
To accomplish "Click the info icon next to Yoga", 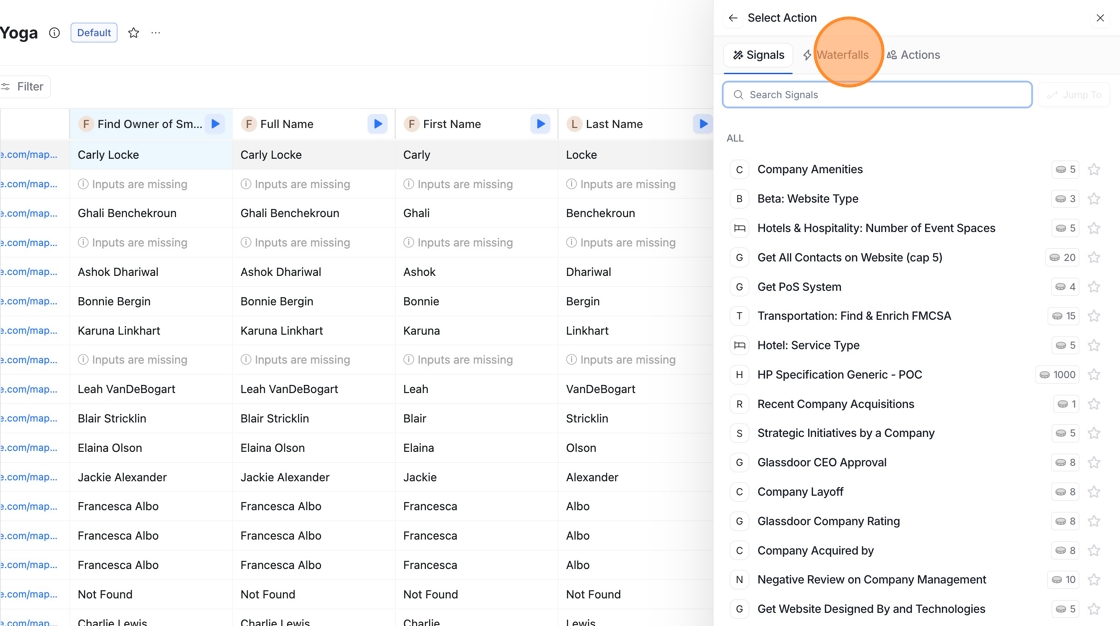I will click(54, 33).
